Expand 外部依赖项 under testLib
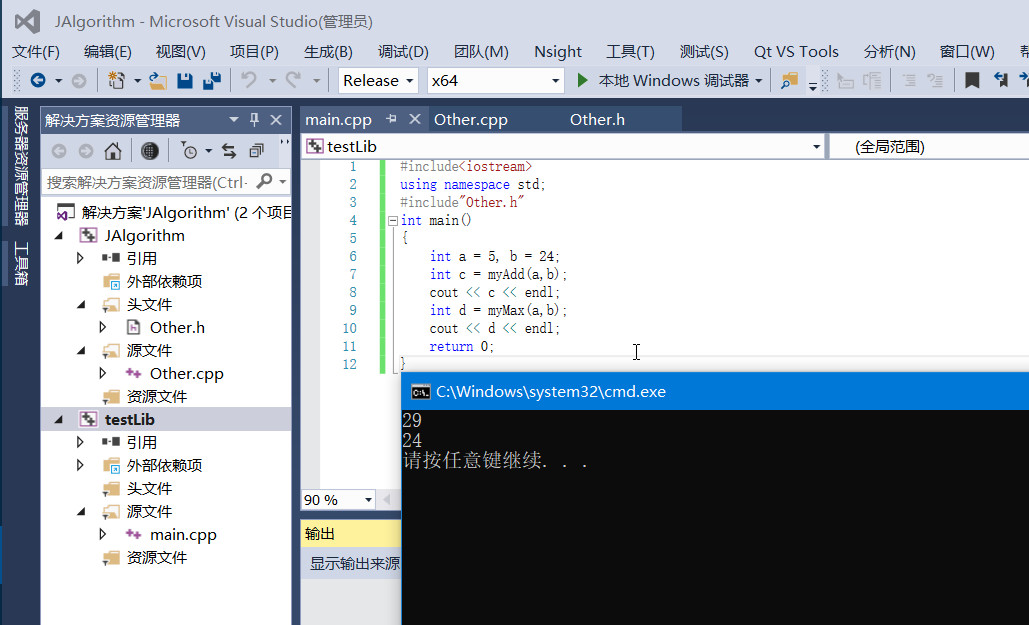The height and width of the screenshot is (625, 1029). coord(81,465)
